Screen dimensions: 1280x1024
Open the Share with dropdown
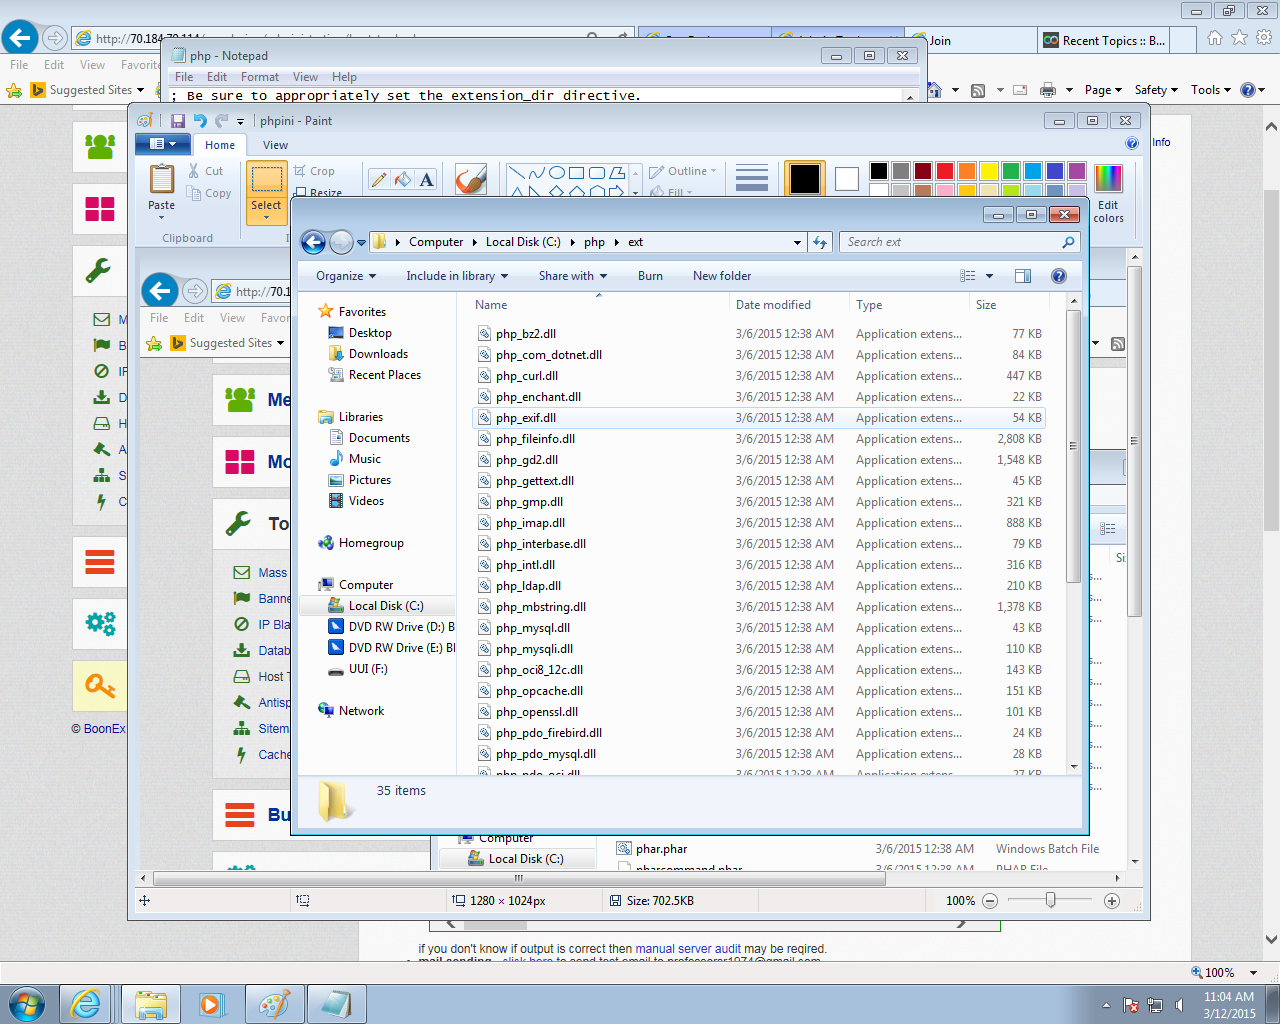pos(572,276)
